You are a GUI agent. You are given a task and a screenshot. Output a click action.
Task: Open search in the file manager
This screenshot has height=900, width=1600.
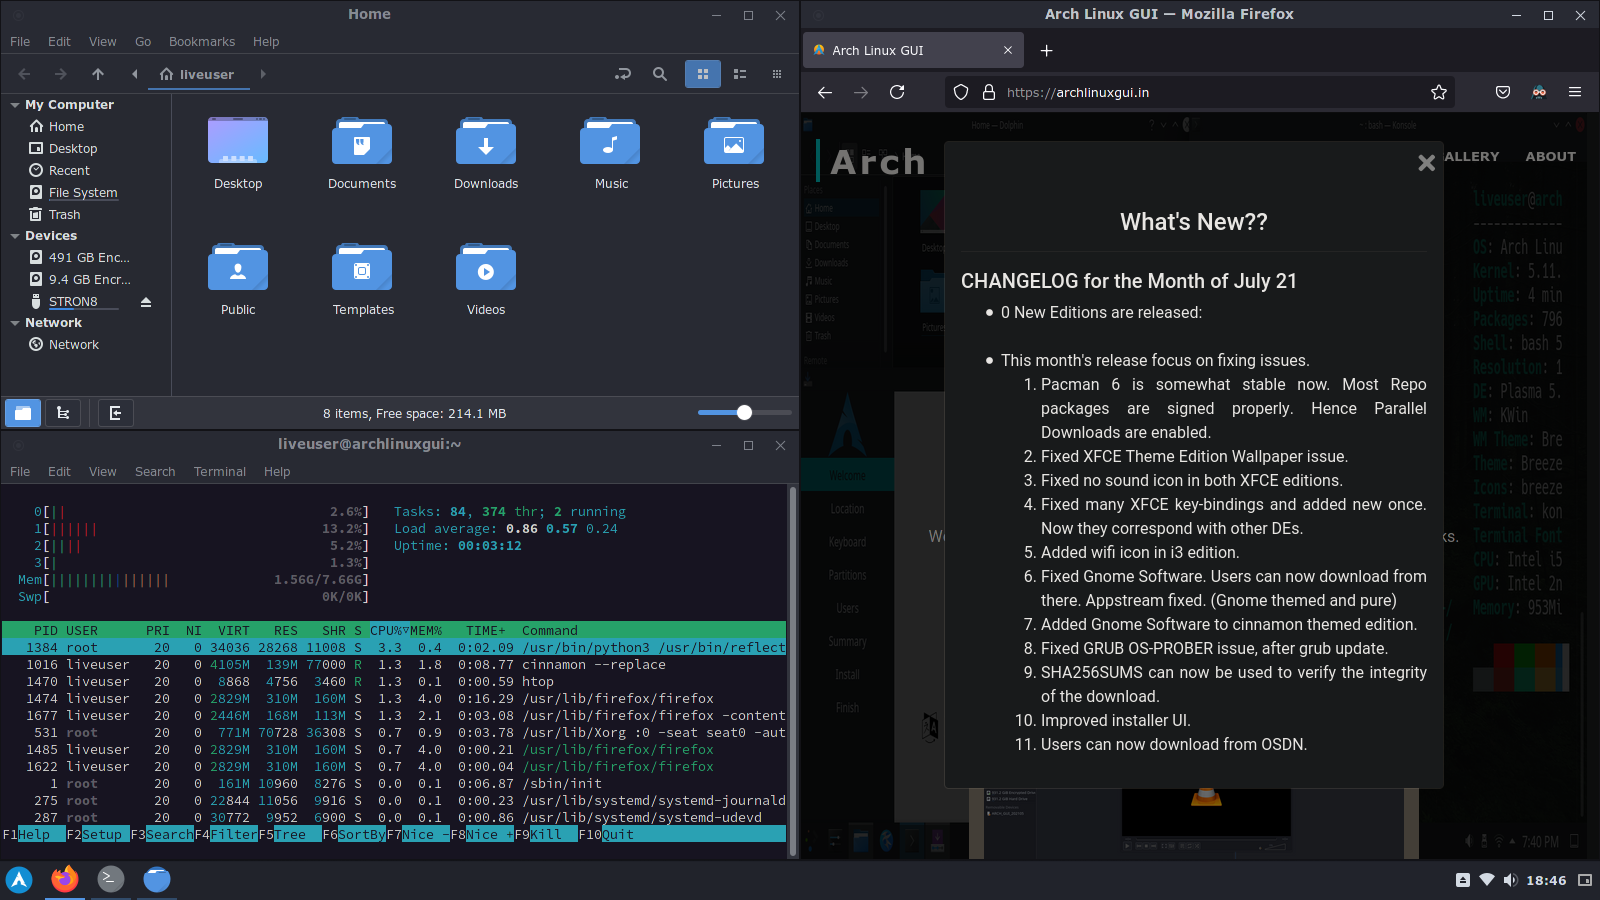tap(660, 74)
